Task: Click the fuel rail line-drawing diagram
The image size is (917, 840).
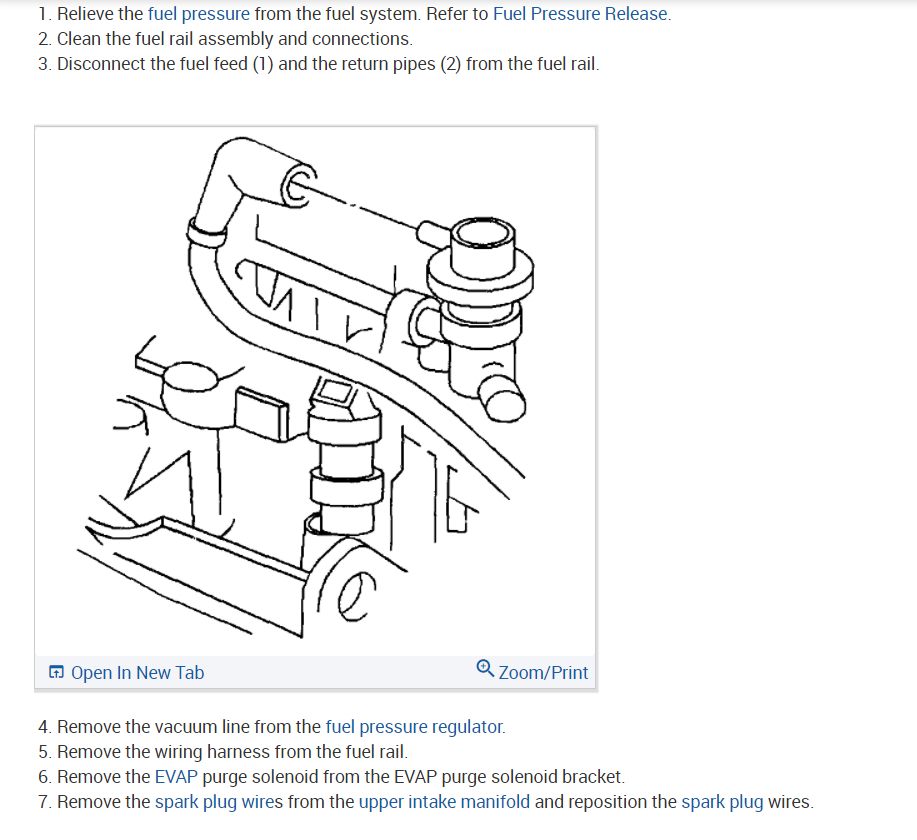Action: [x=315, y=391]
